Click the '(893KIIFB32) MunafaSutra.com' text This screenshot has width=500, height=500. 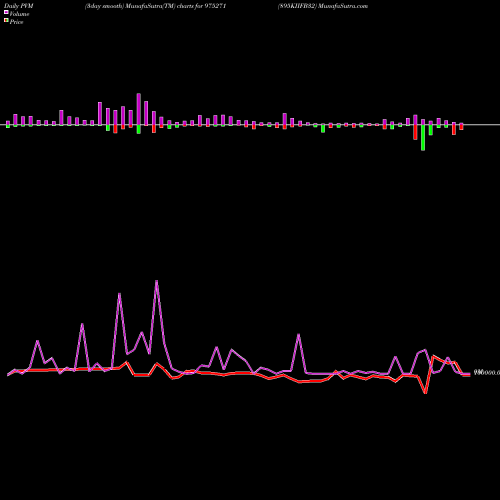coord(323,6)
